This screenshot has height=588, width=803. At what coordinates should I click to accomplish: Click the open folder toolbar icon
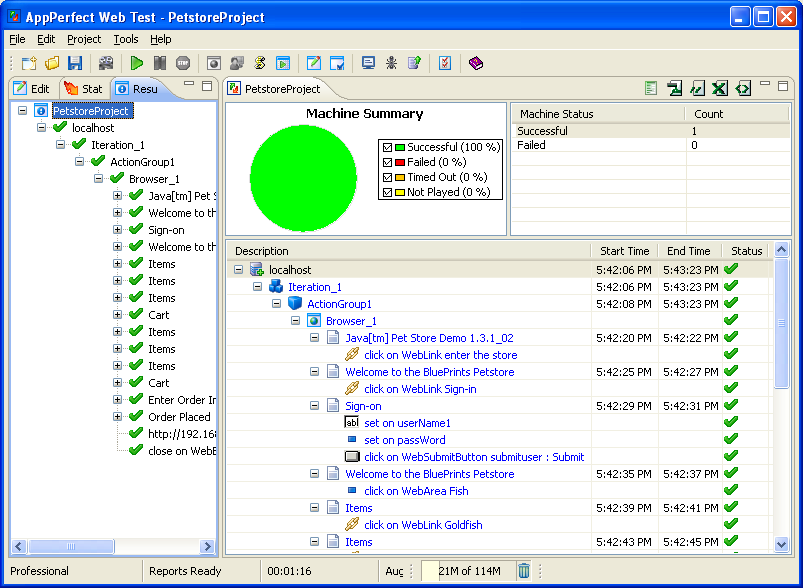[x=52, y=63]
